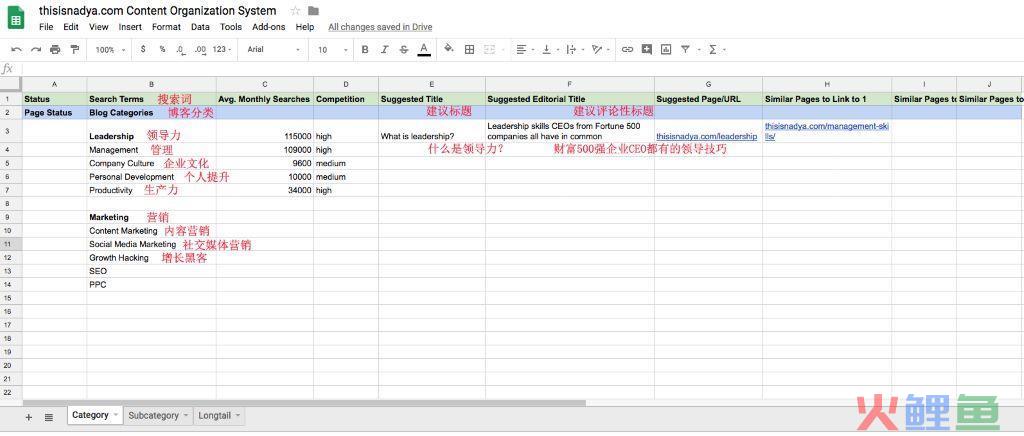This screenshot has height=436, width=1024.
Task: Insert chart icon in toolbar
Action: pyautogui.click(x=665, y=50)
